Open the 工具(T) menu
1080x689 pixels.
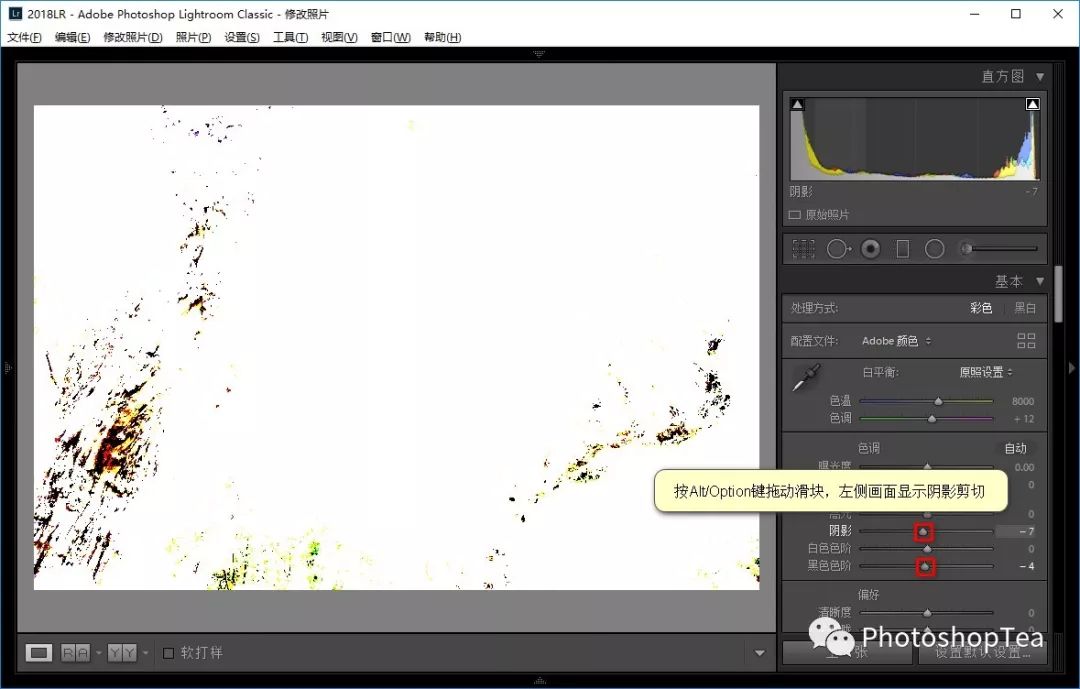[x=290, y=37]
